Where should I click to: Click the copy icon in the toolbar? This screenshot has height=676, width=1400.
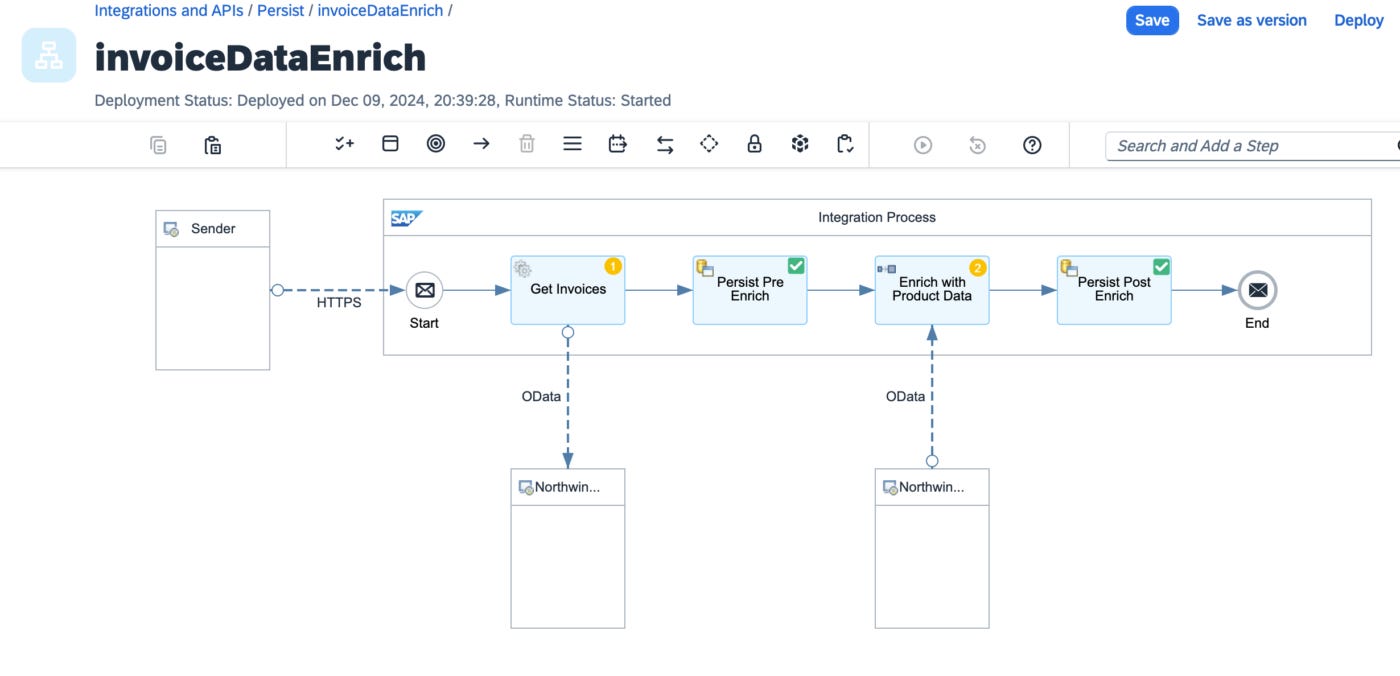coord(158,145)
